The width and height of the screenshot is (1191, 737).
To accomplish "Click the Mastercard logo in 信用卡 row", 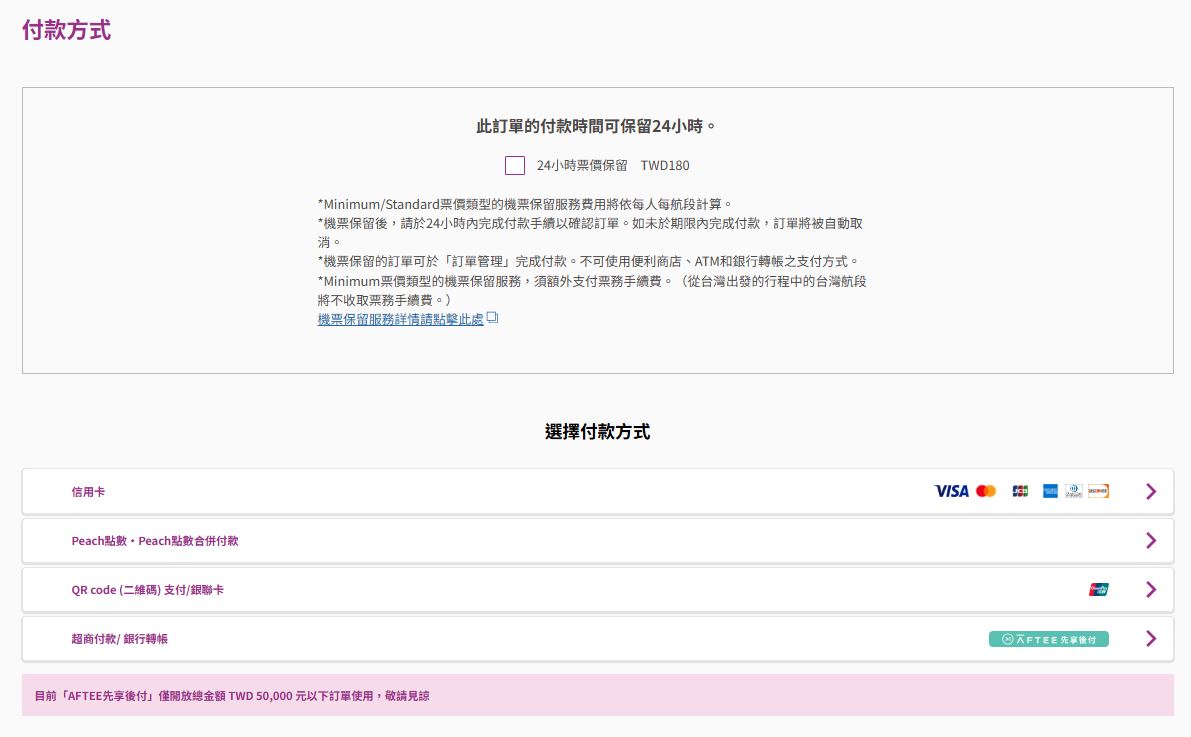I will [986, 492].
